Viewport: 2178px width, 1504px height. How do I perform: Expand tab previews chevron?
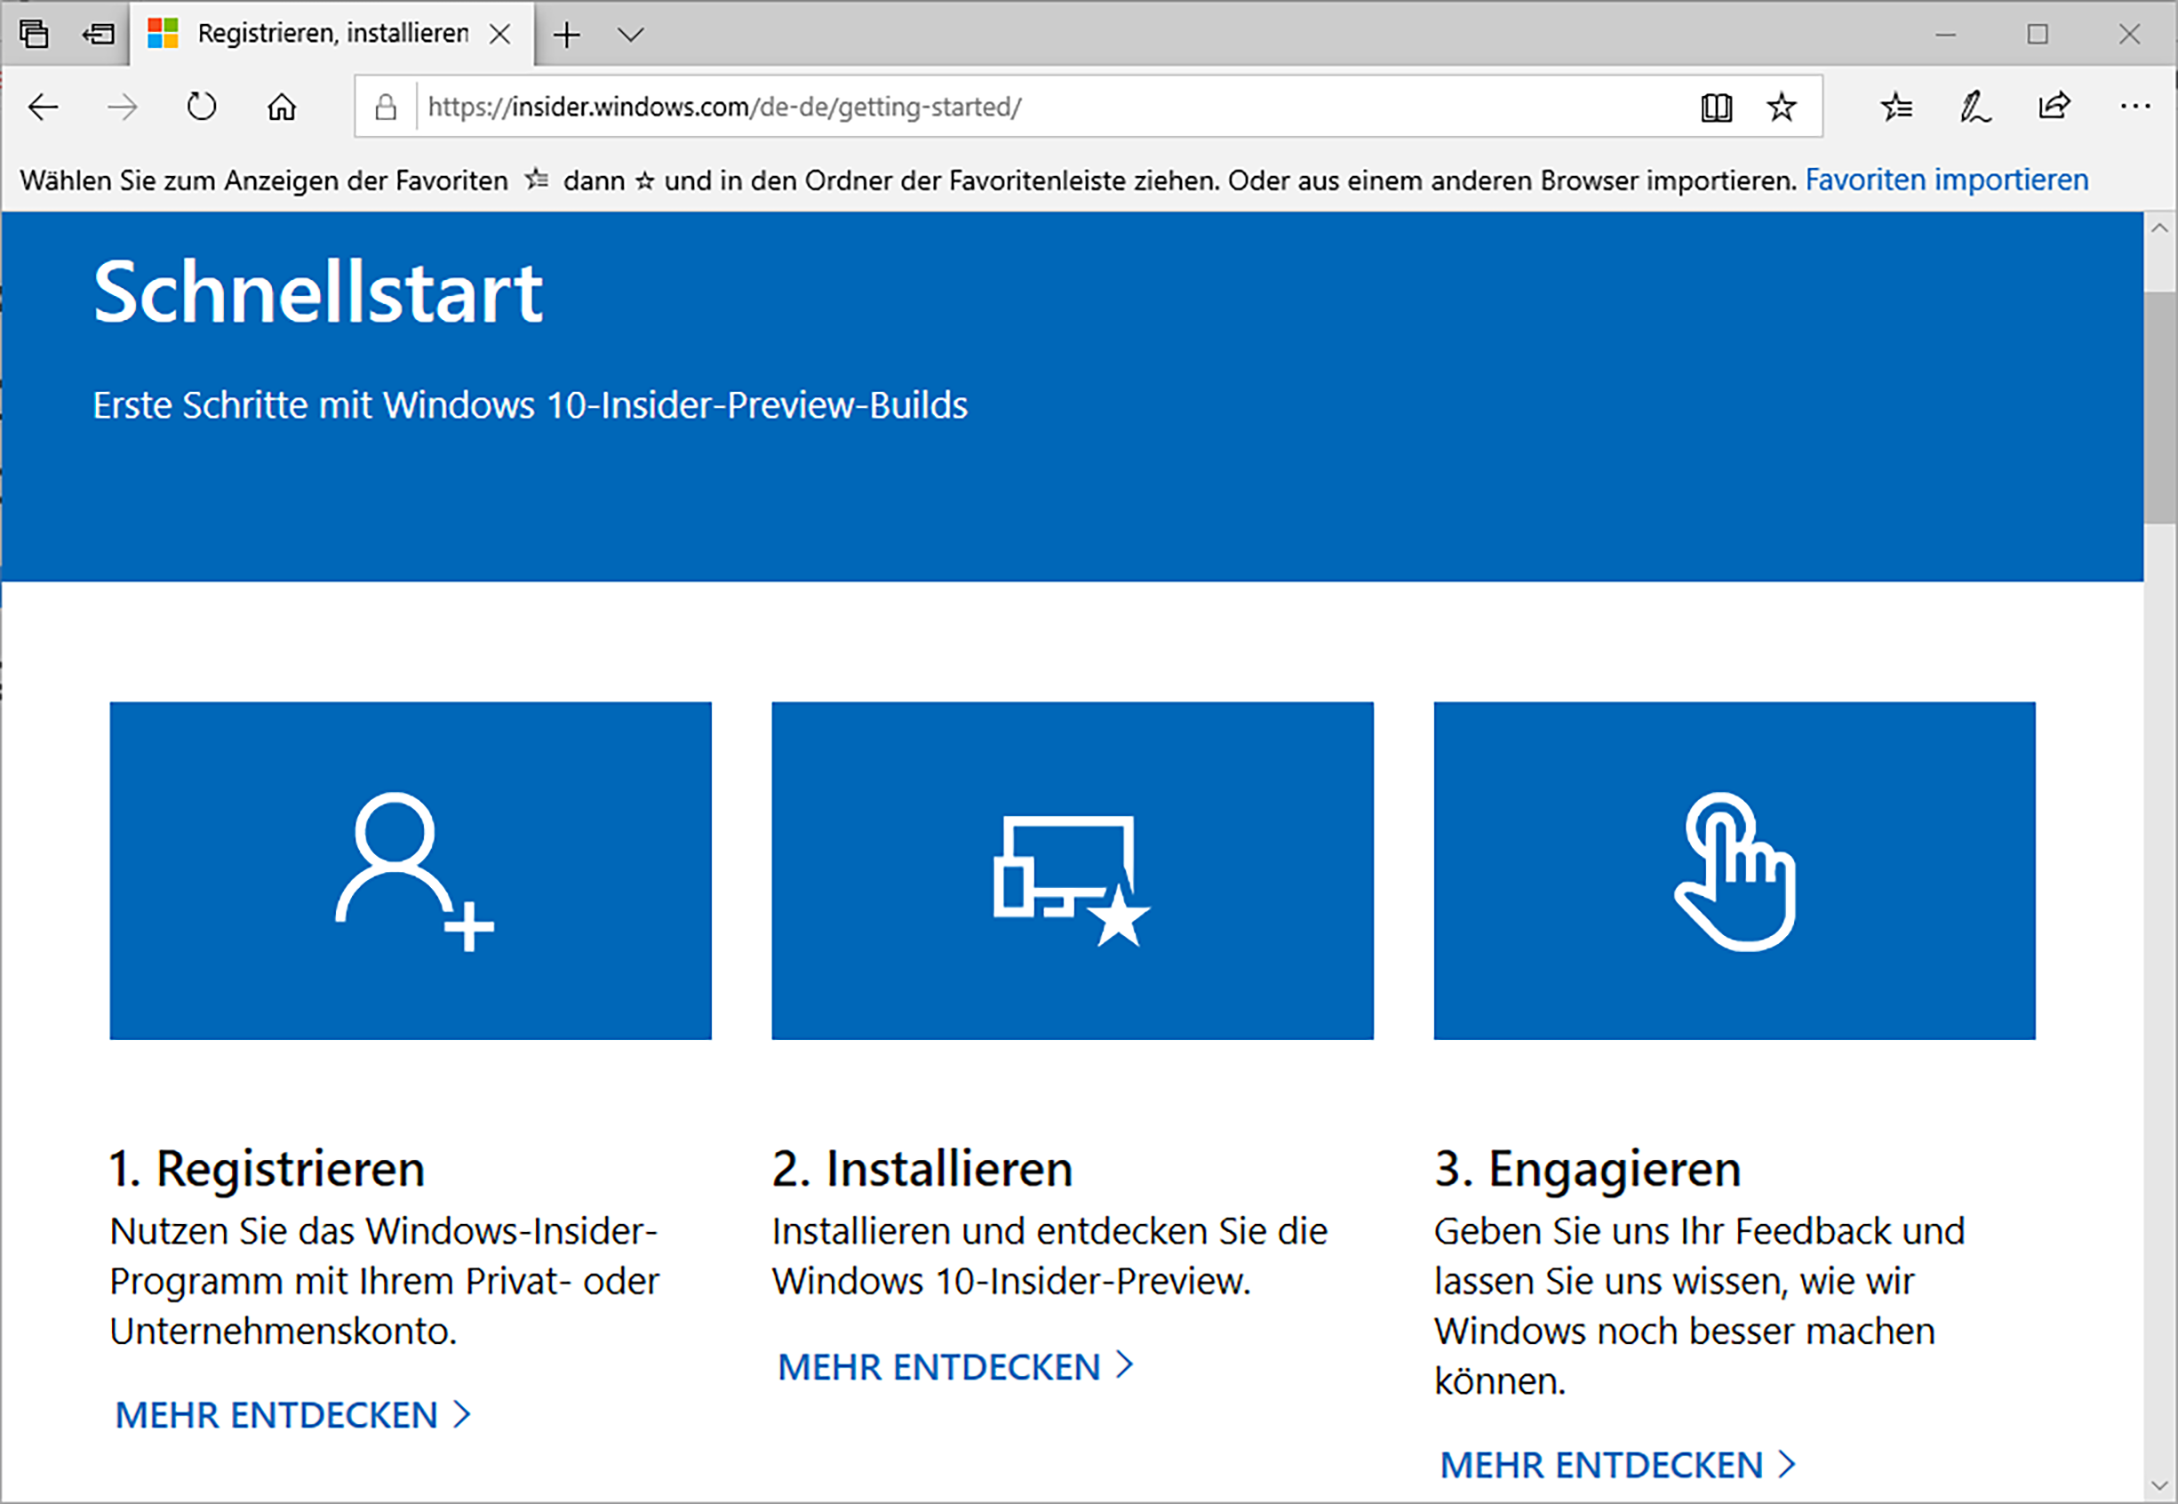(x=630, y=35)
